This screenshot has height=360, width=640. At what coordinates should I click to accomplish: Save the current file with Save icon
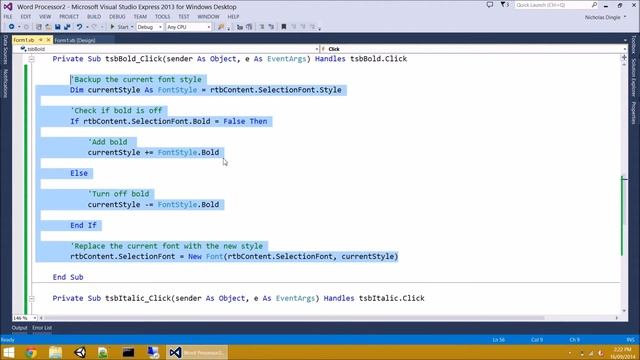click(x=58, y=27)
